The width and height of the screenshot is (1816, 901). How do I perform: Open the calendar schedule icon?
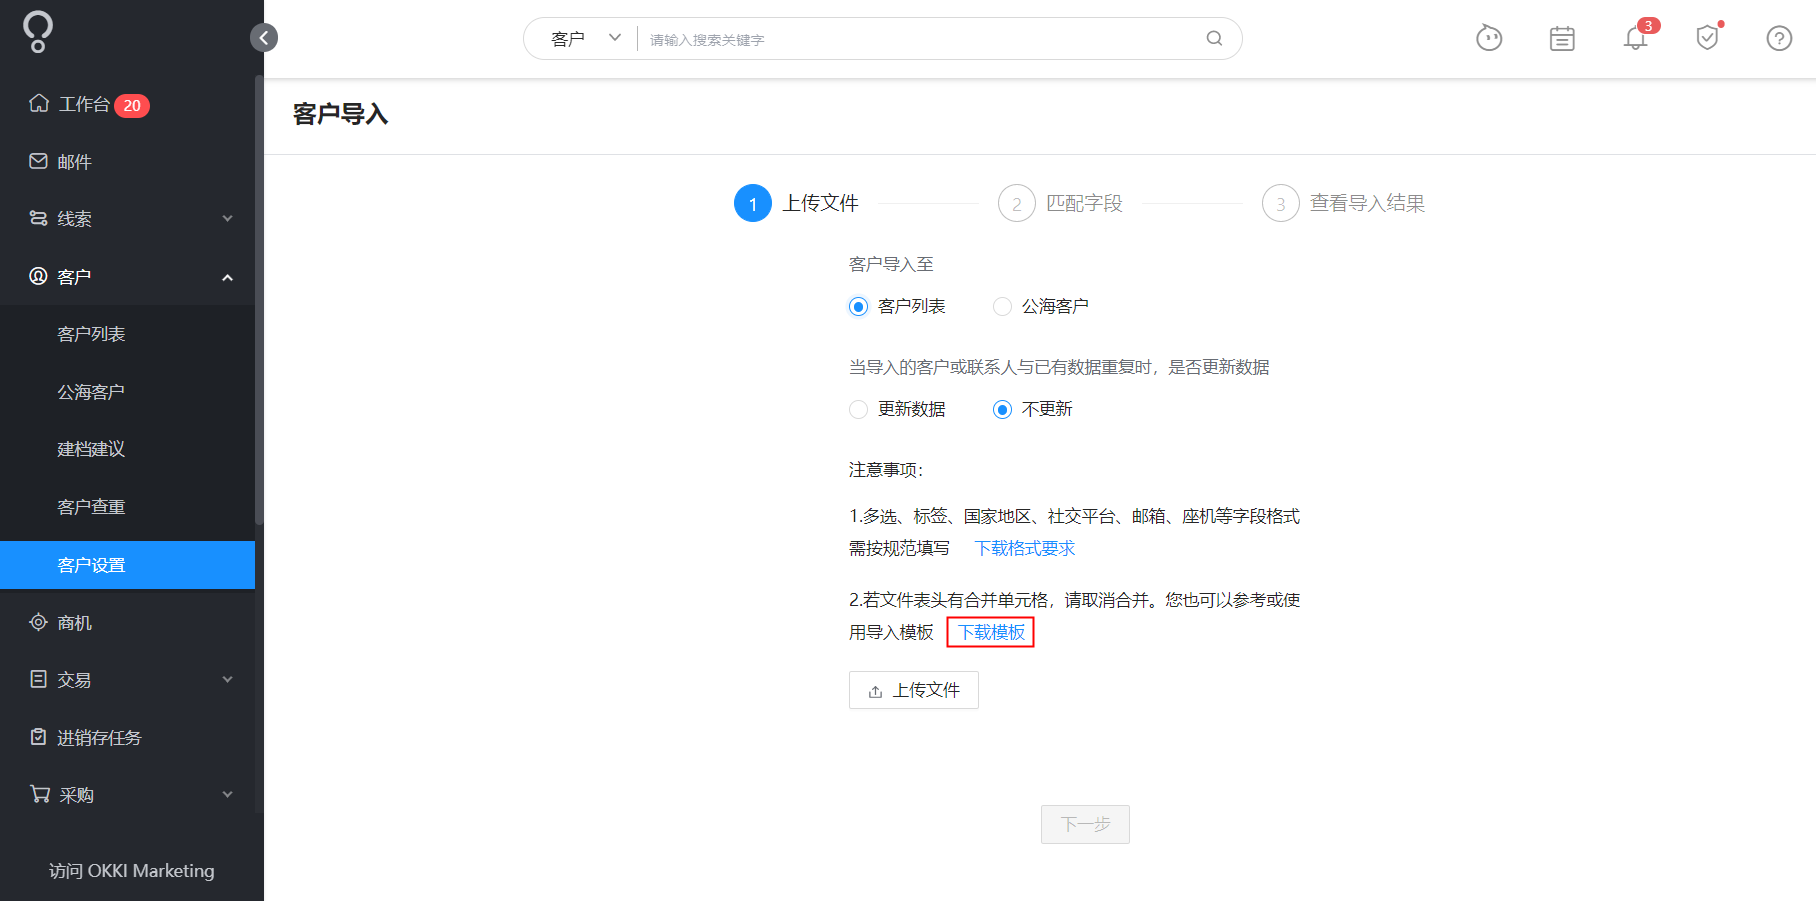[1562, 39]
